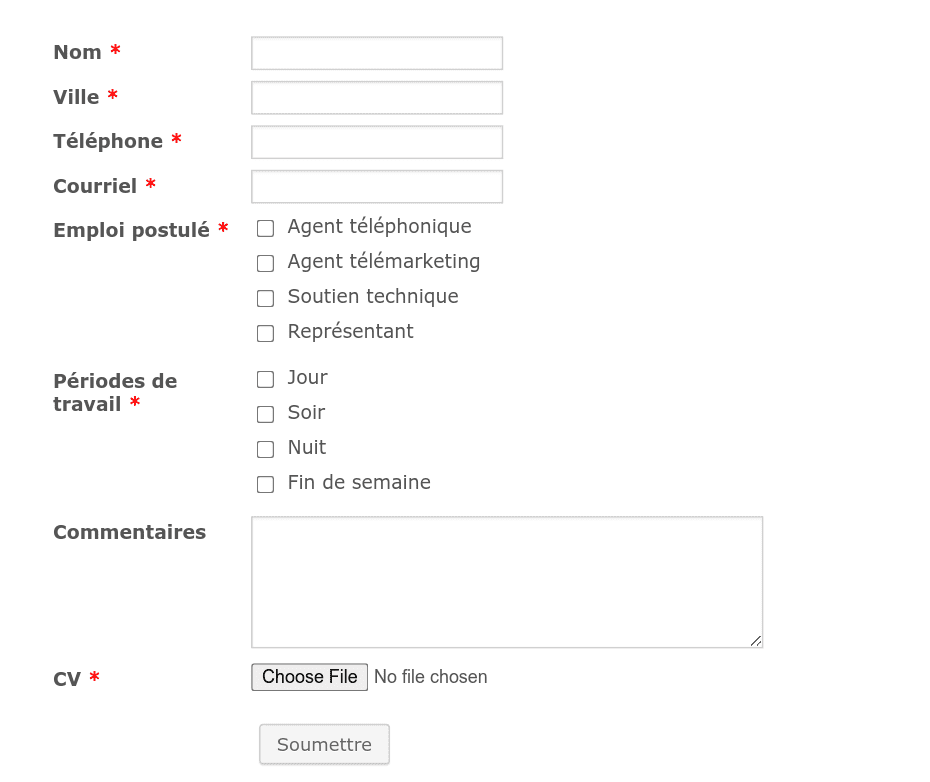Enable the Fin de semaine checkbox
This screenshot has width=930, height=782.
tap(265, 484)
